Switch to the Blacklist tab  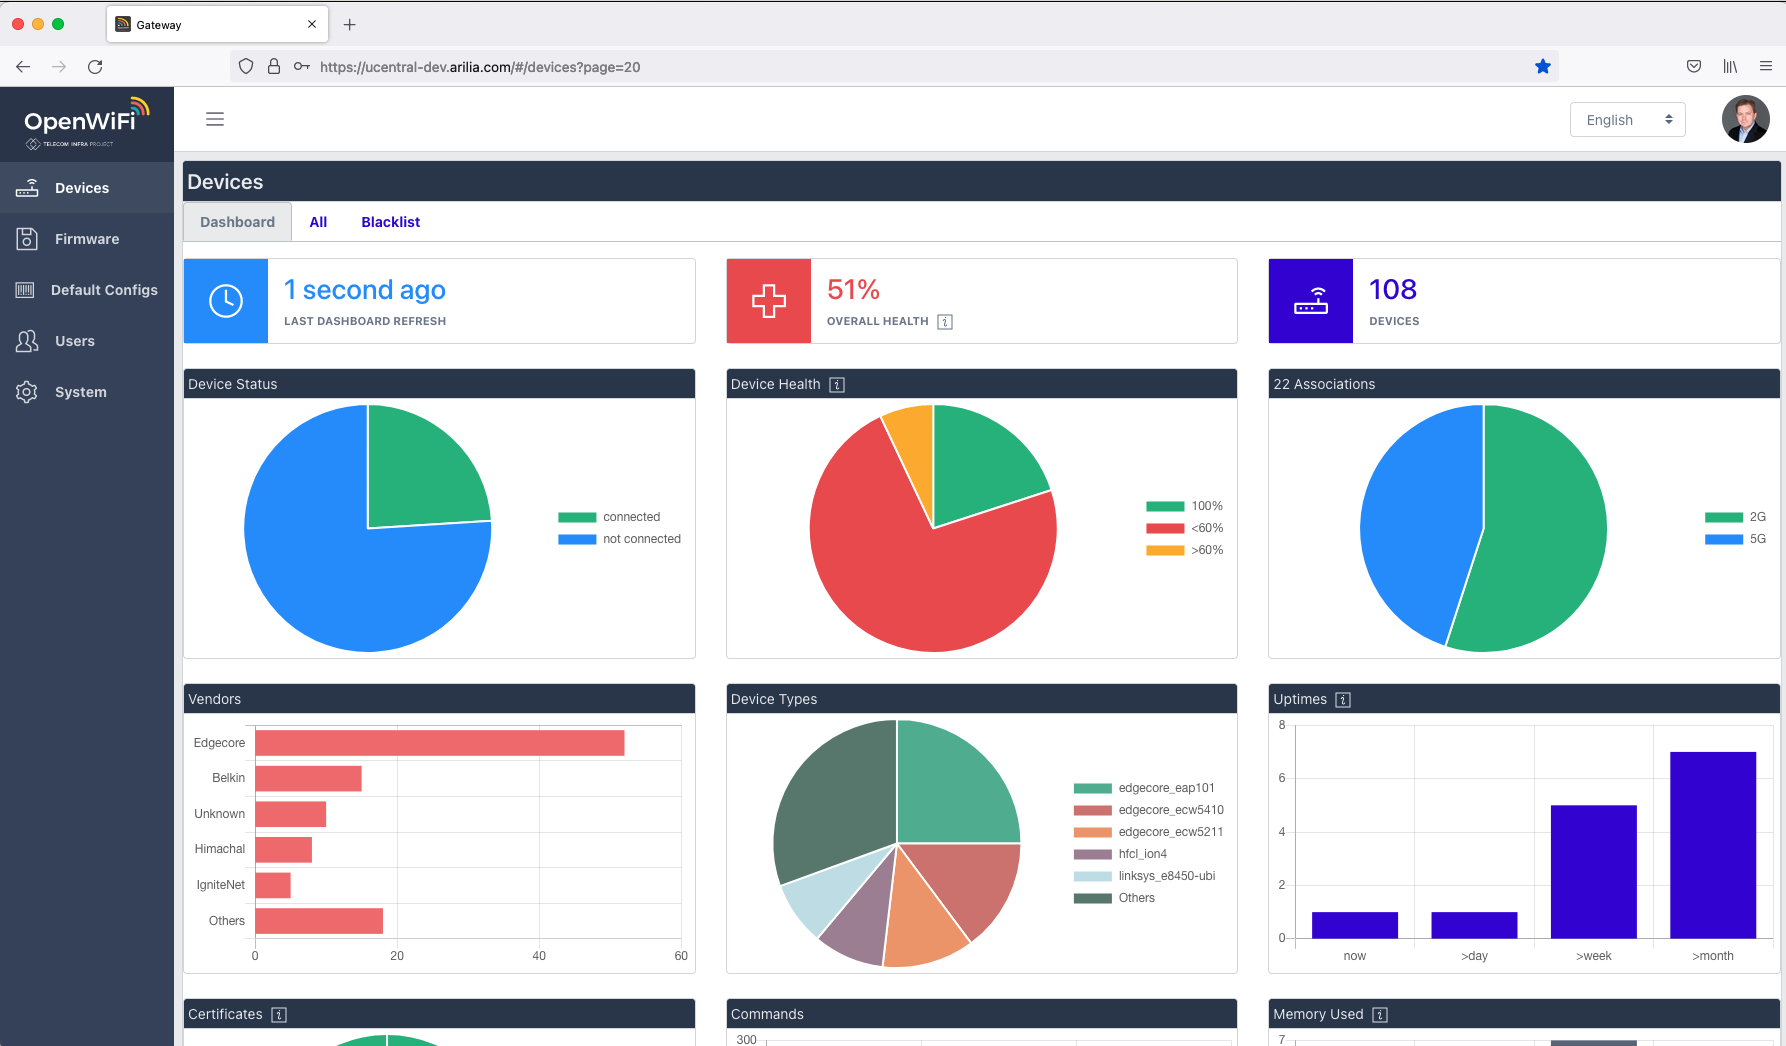coord(390,222)
